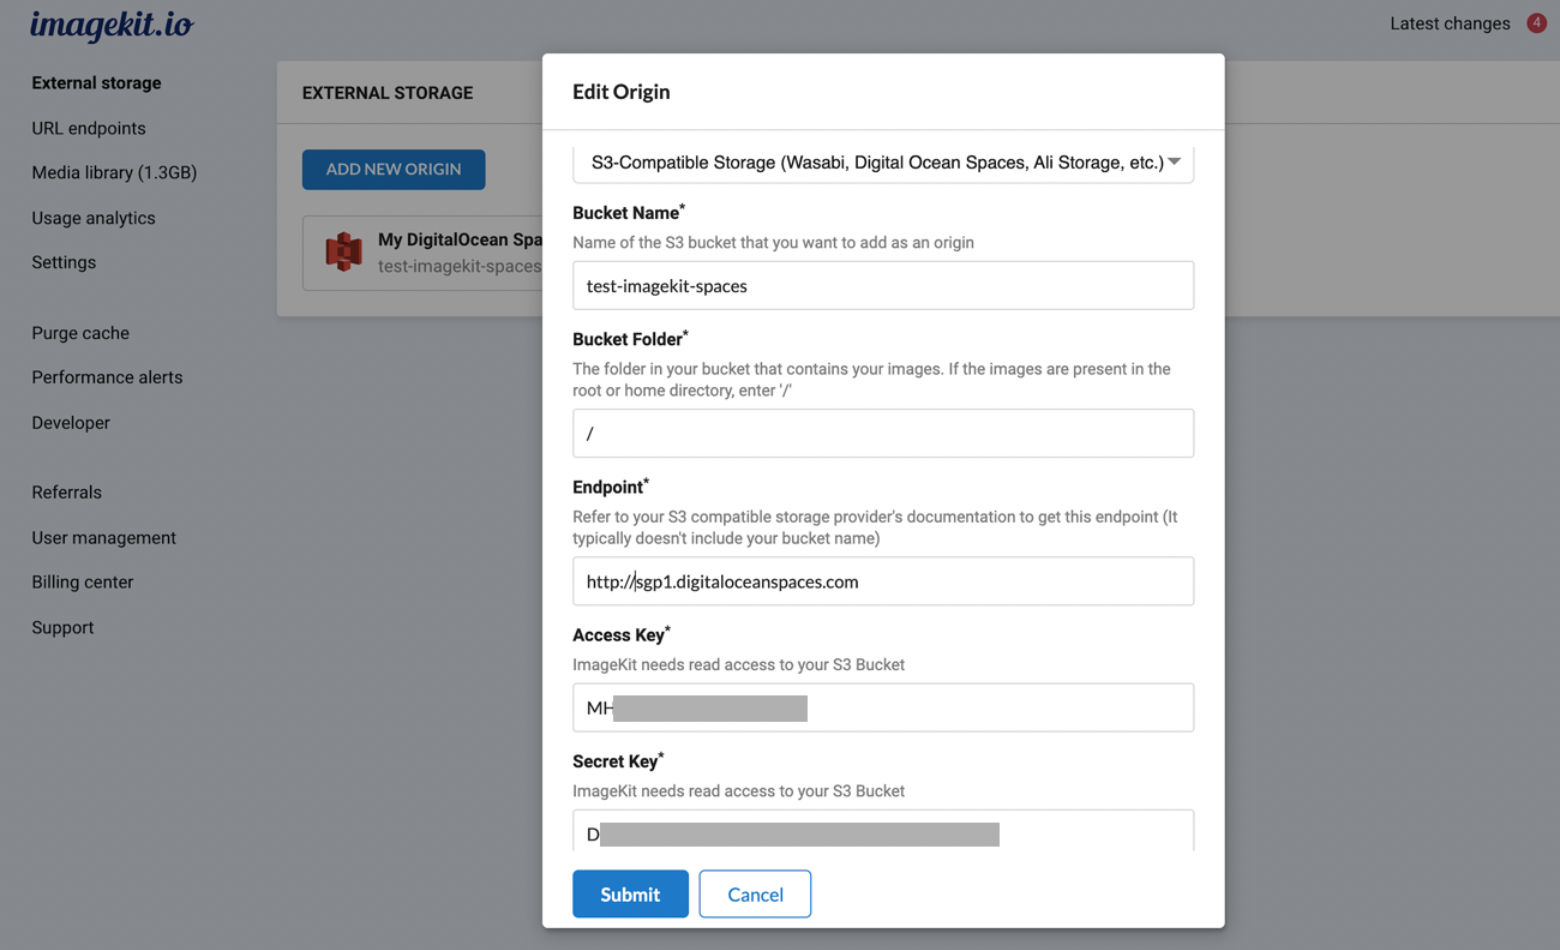Viewport: 1560px width, 950px height.
Task: Open Media library (1.3GB) section
Action: (114, 173)
